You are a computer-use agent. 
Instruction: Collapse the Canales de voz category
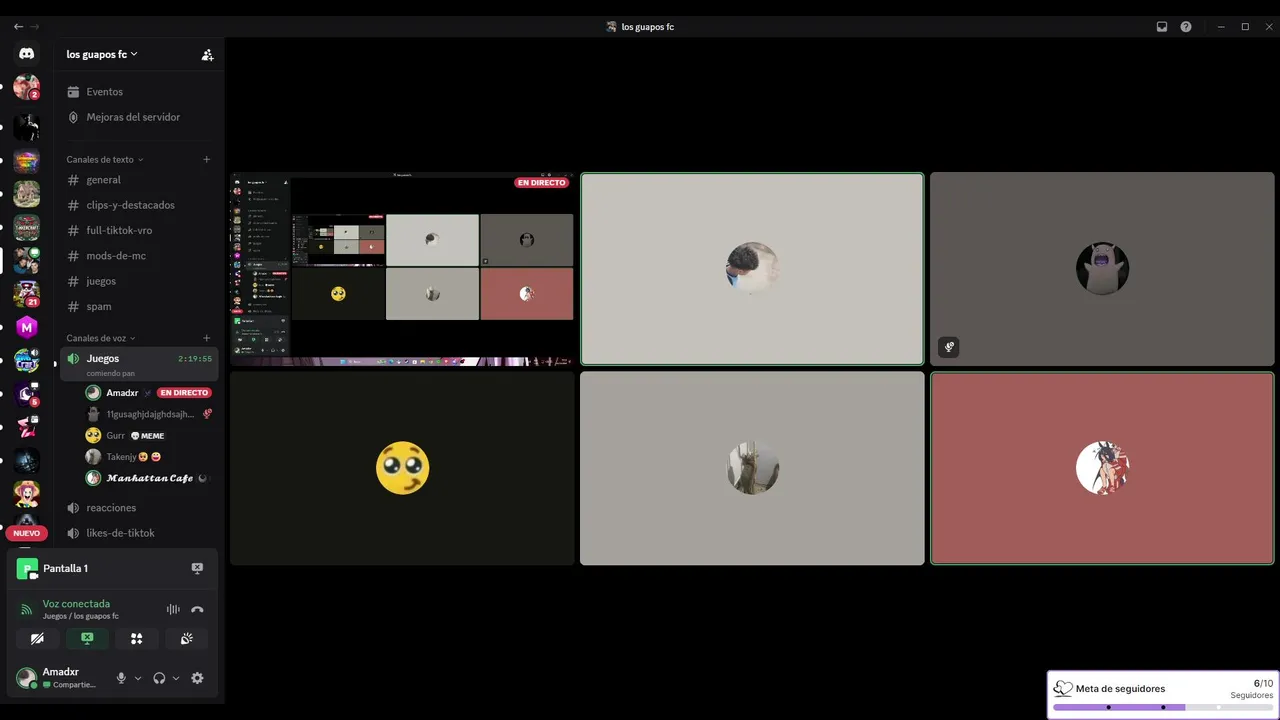[101, 338]
